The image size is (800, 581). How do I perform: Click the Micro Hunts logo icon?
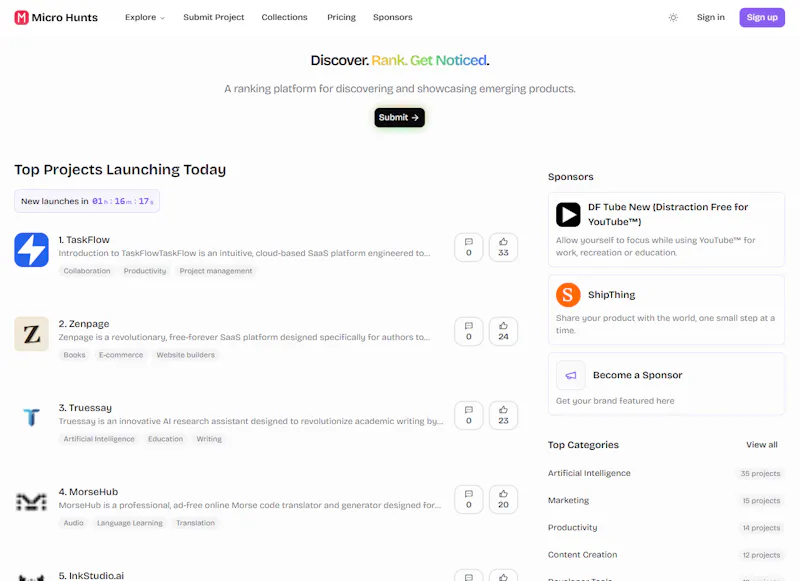[x=21, y=17]
